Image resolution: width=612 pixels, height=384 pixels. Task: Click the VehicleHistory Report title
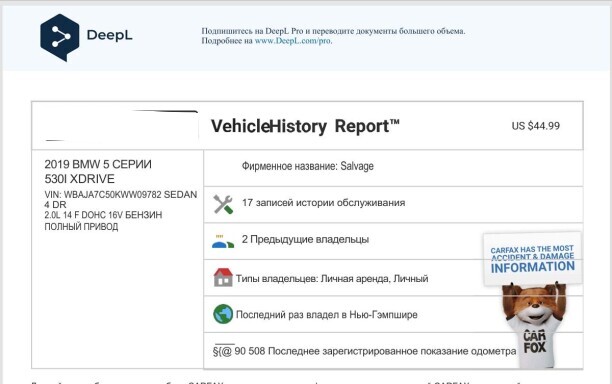305,126
